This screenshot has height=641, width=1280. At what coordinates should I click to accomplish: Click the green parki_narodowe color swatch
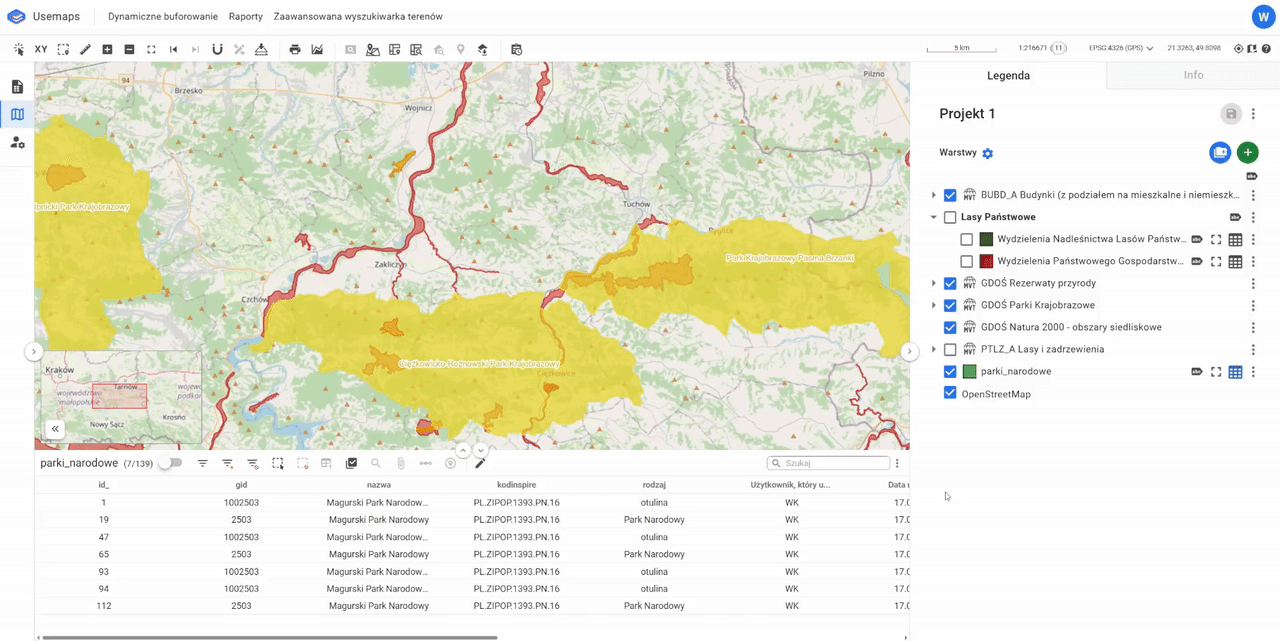[968, 372]
